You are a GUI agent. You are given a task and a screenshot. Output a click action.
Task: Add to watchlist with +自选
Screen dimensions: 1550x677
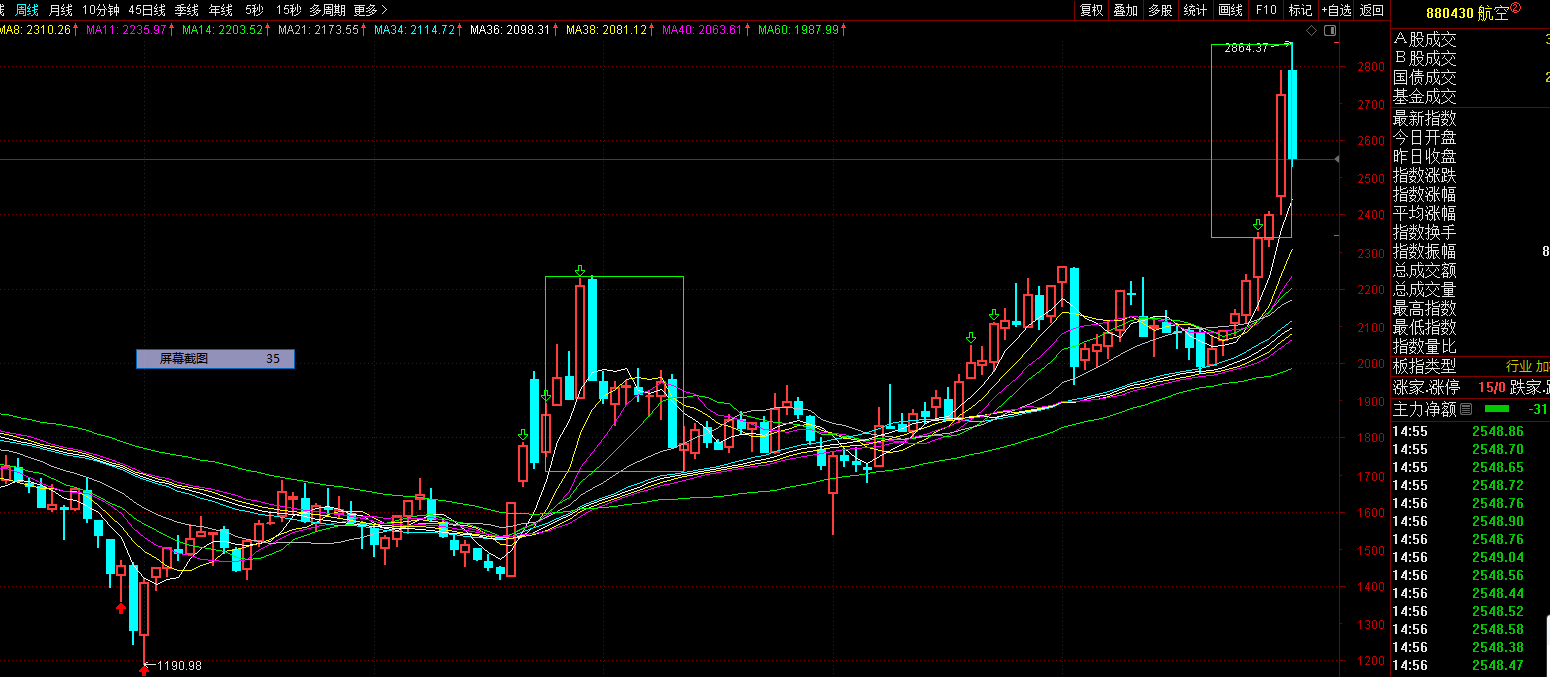coord(1336,10)
